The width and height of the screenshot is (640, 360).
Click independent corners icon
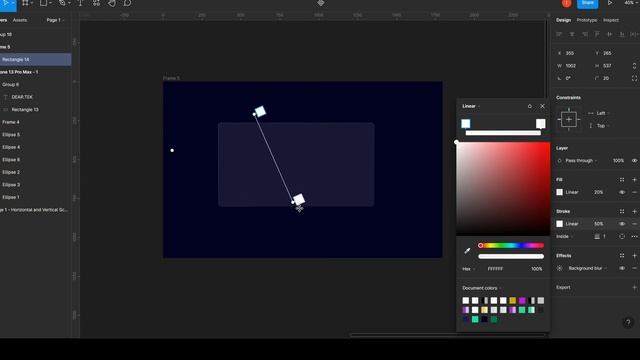634,78
